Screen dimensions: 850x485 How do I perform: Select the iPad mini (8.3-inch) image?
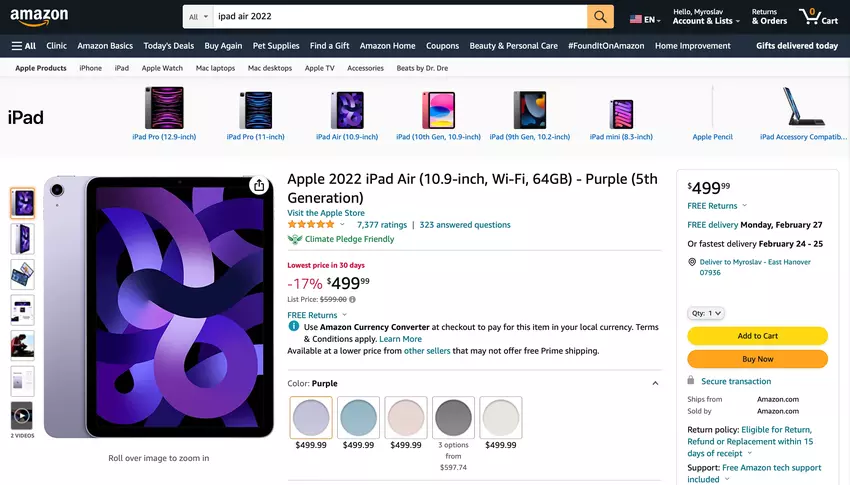[621, 113]
